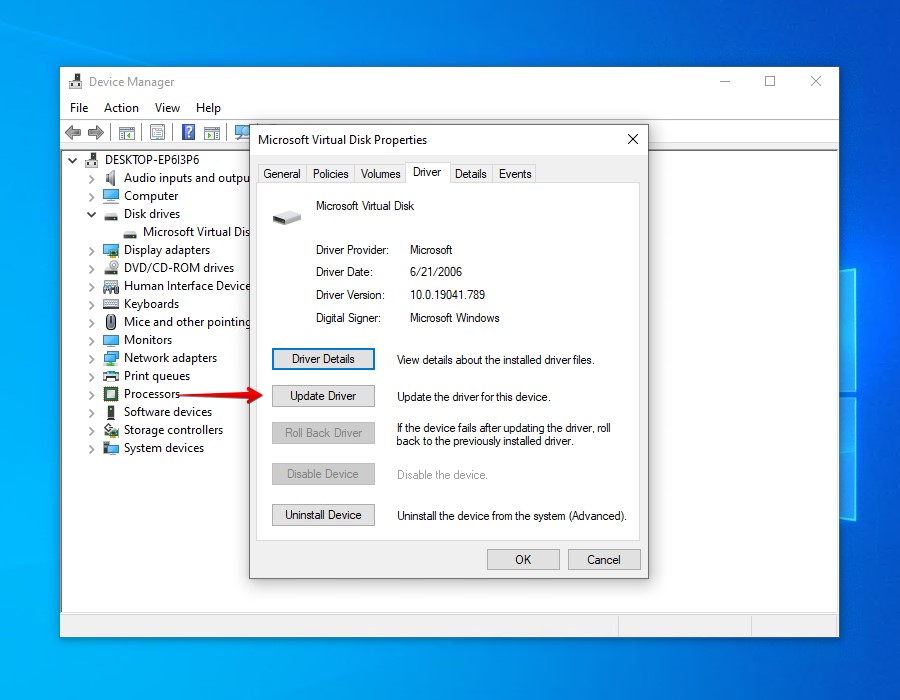Image resolution: width=900 pixels, height=700 pixels.
Task: Open the Action menu
Action: [x=121, y=108]
